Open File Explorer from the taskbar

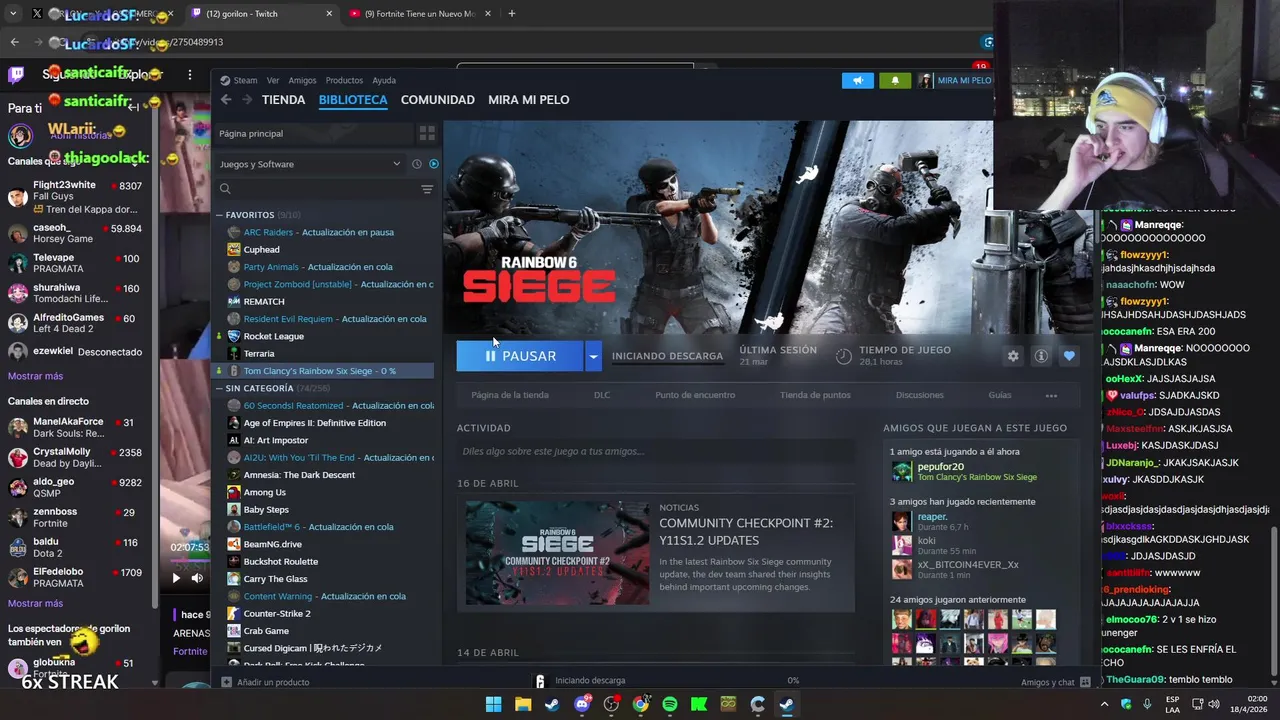[x=523, y=704]
